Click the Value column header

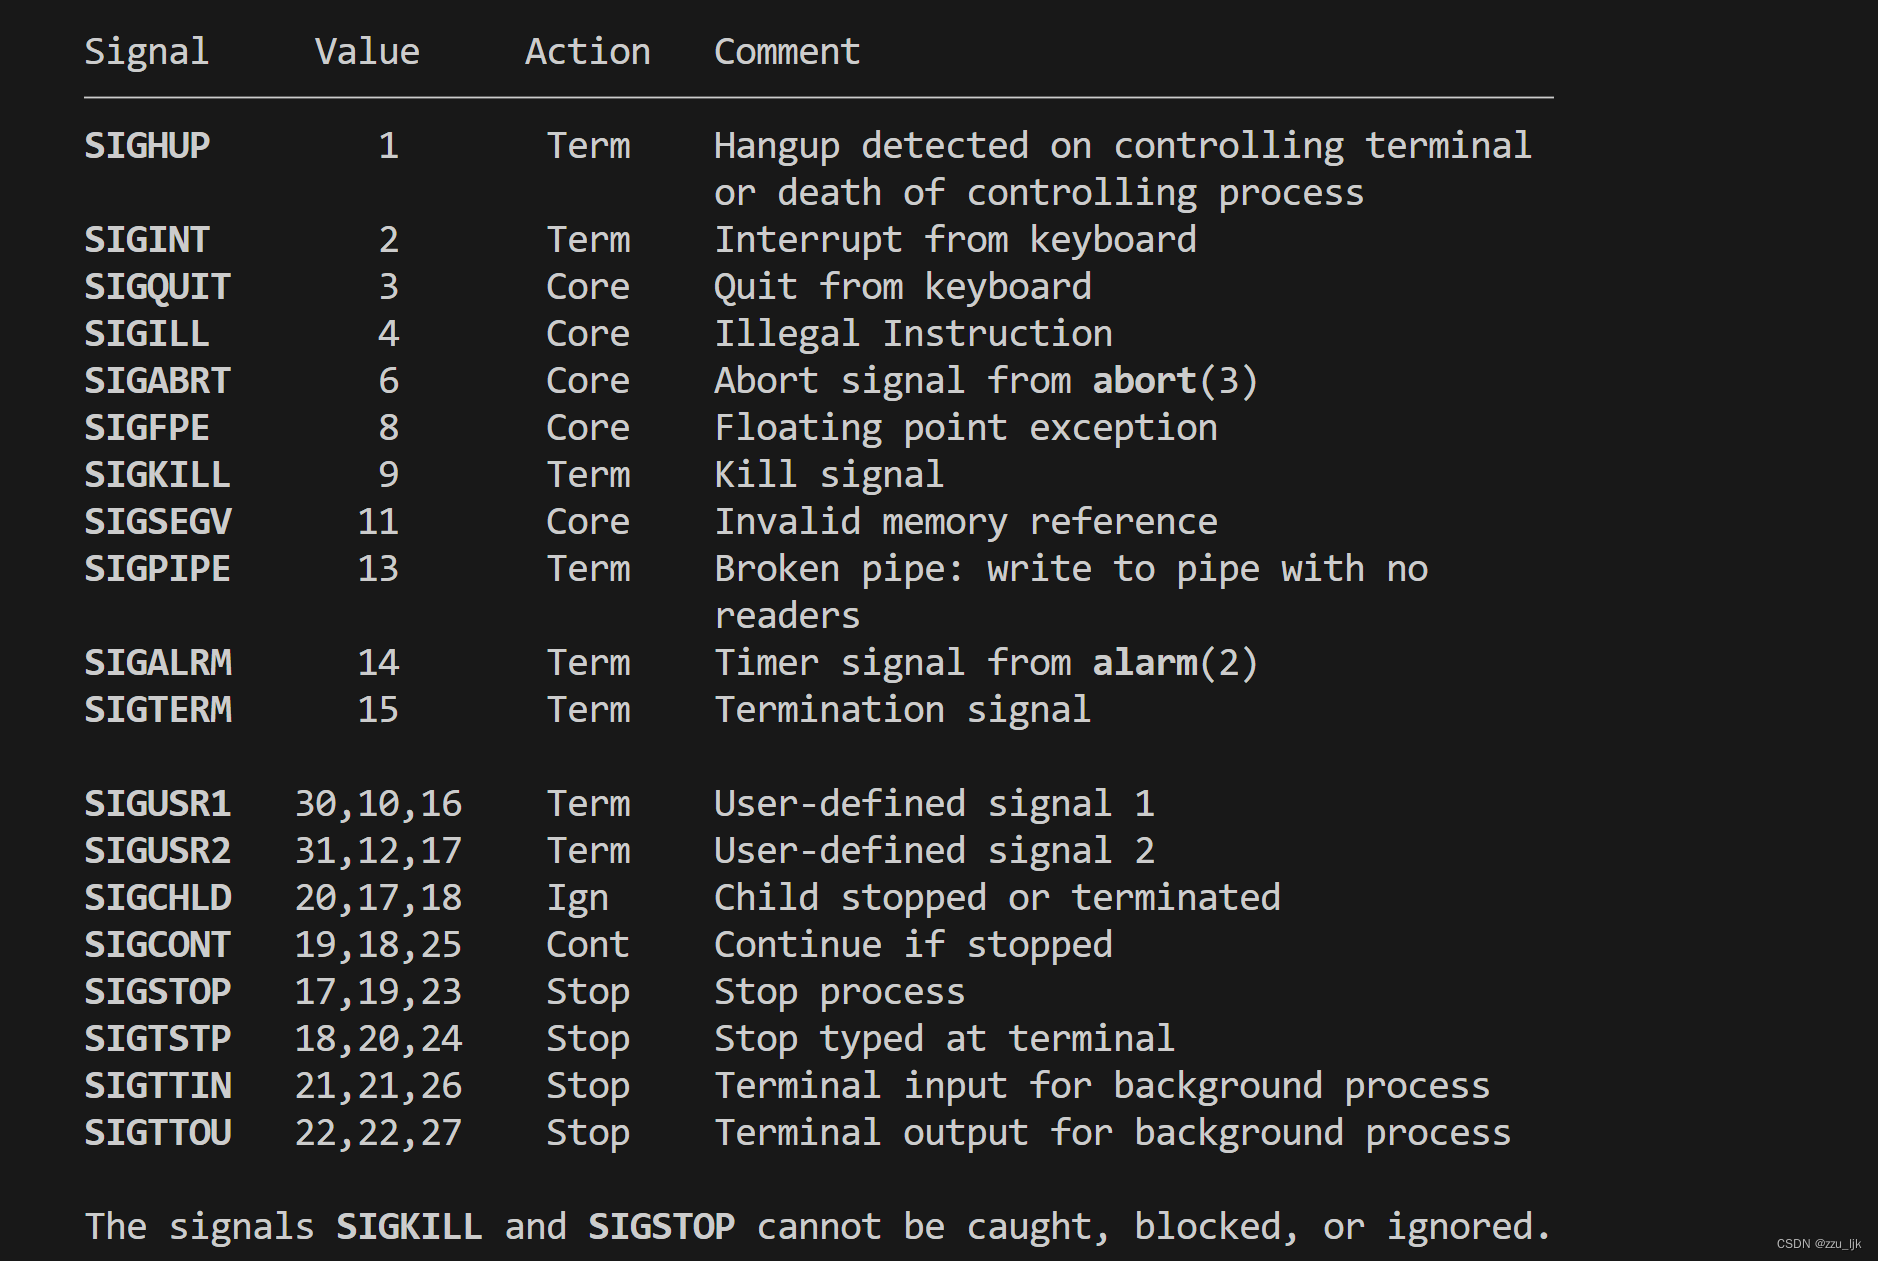[367, 52]
